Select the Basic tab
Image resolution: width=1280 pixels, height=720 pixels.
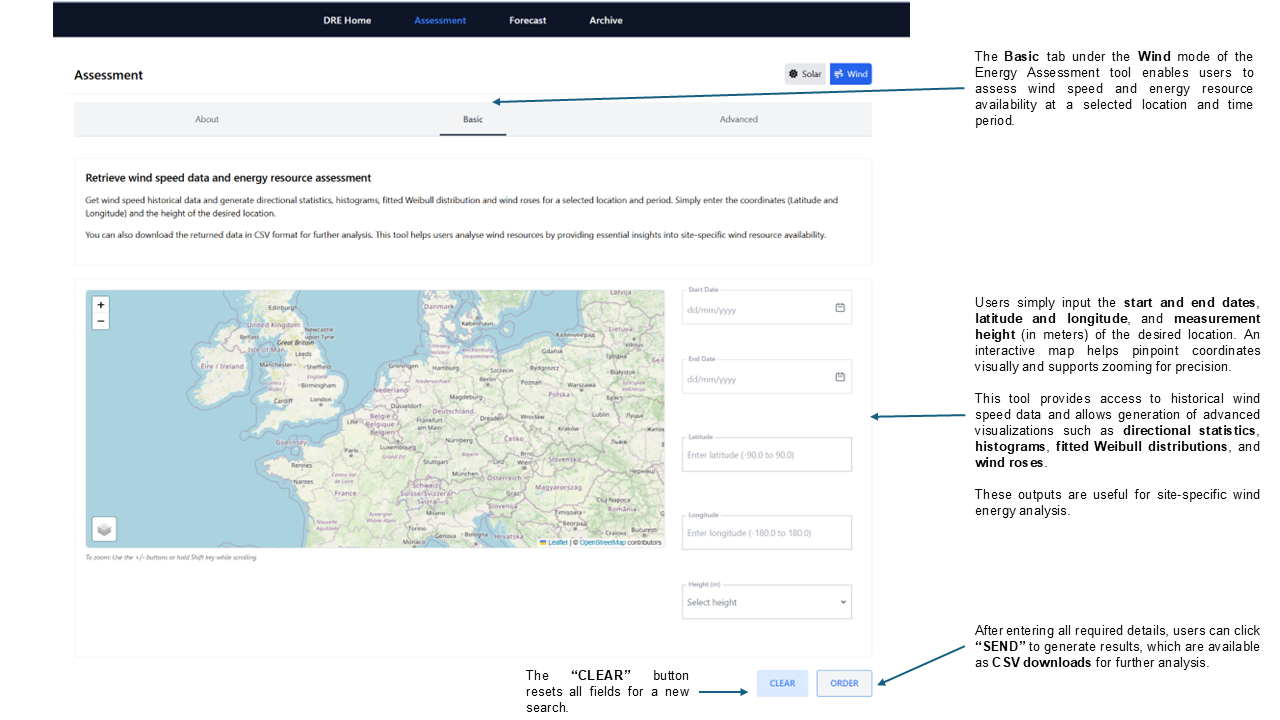(472, 119)
